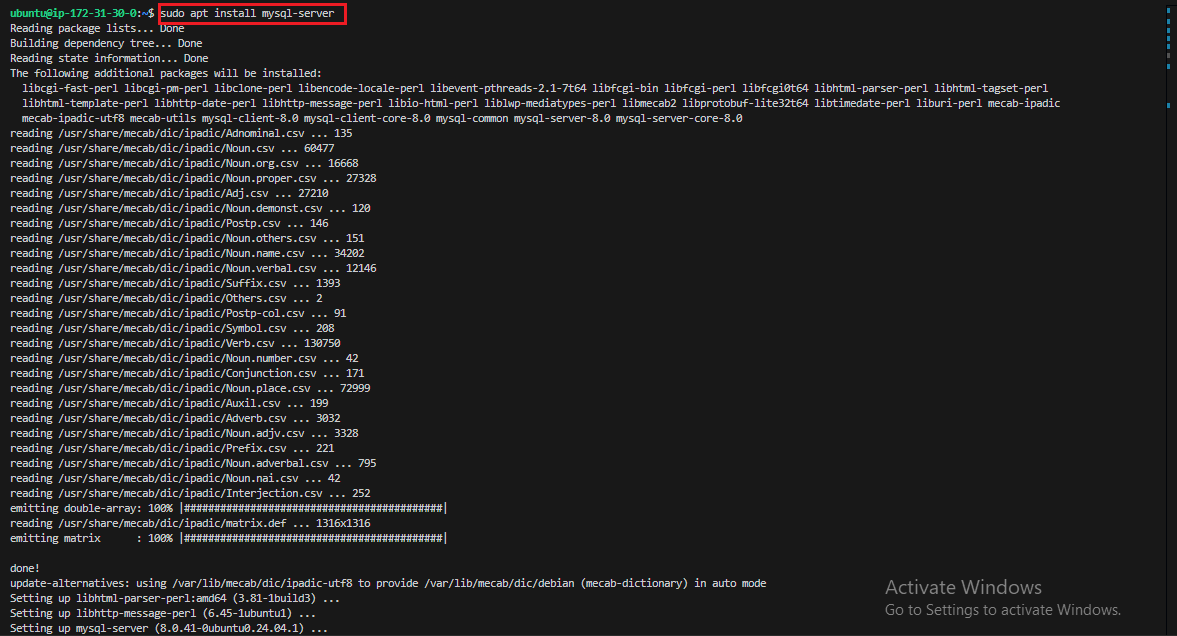The image size is (1177, 636).
Task: Click the libhtml-template-perl package name
Action: point(85,104)
